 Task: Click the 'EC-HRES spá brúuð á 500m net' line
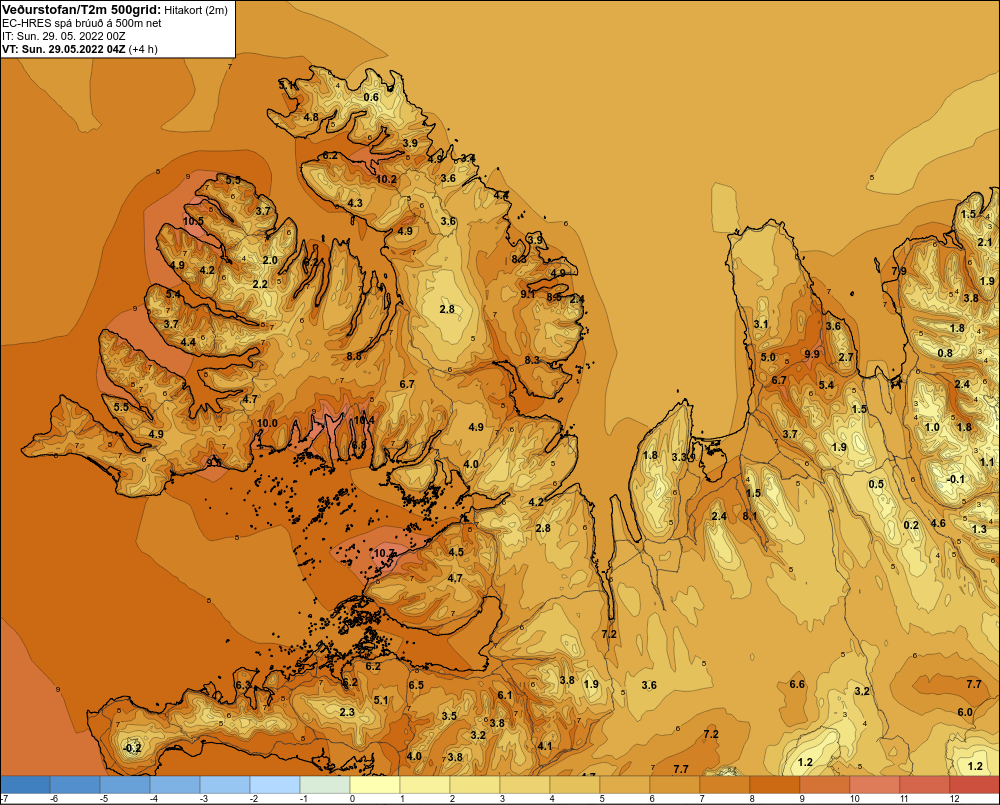coord(82,23)
